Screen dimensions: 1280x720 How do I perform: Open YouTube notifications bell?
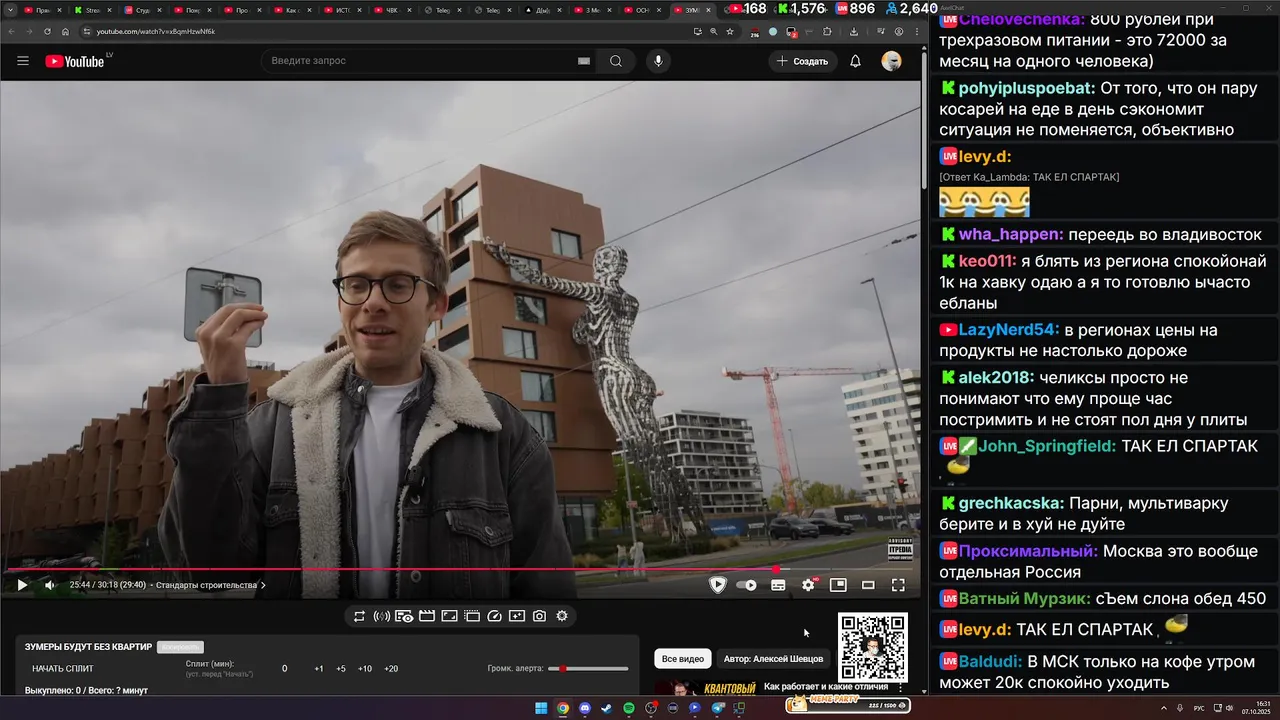[855, 61]
